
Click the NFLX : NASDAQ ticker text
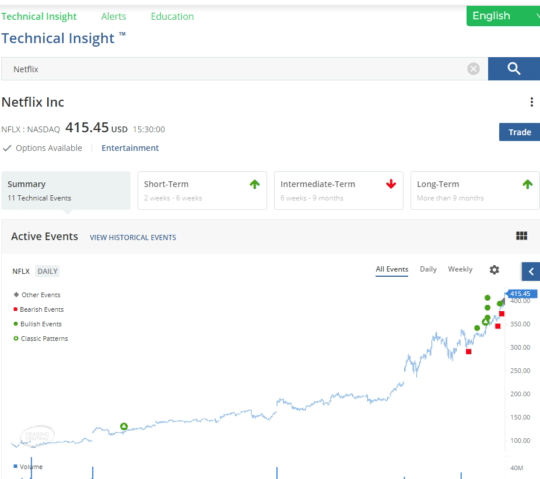coord(31,129)
